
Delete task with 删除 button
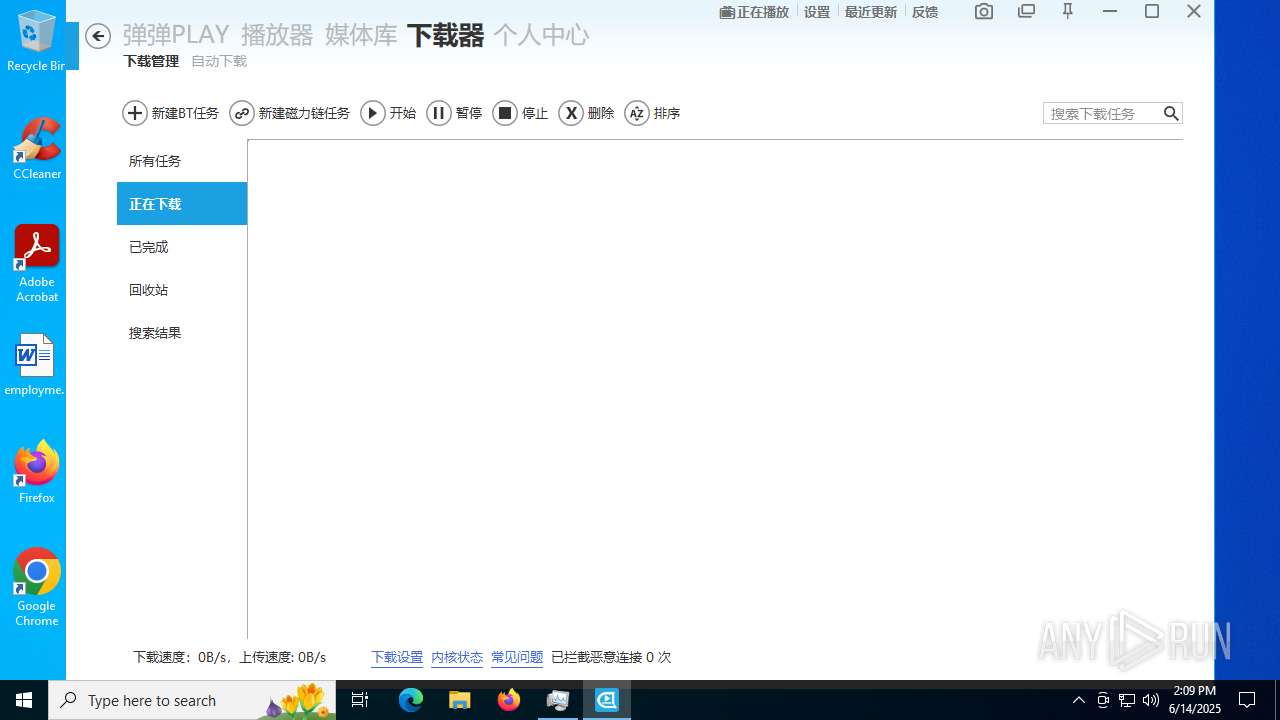(x=587, y=113)
